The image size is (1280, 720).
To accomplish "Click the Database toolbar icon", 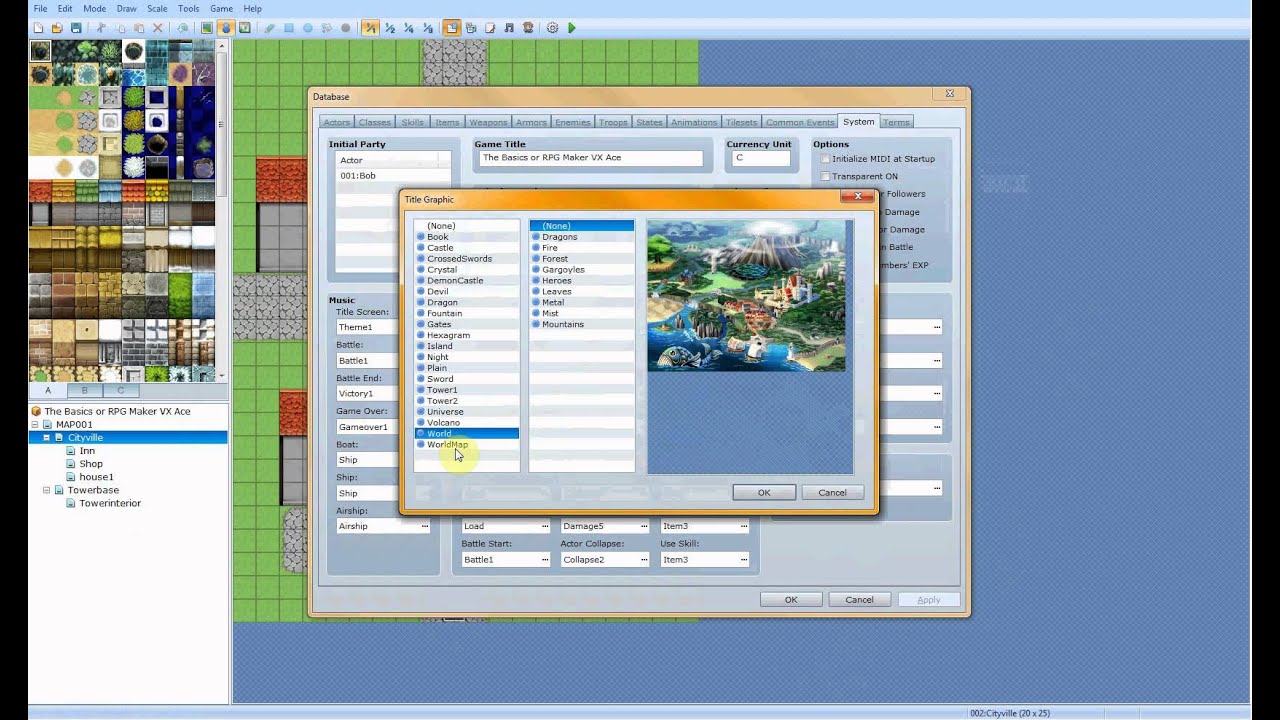I will point(452,28).
